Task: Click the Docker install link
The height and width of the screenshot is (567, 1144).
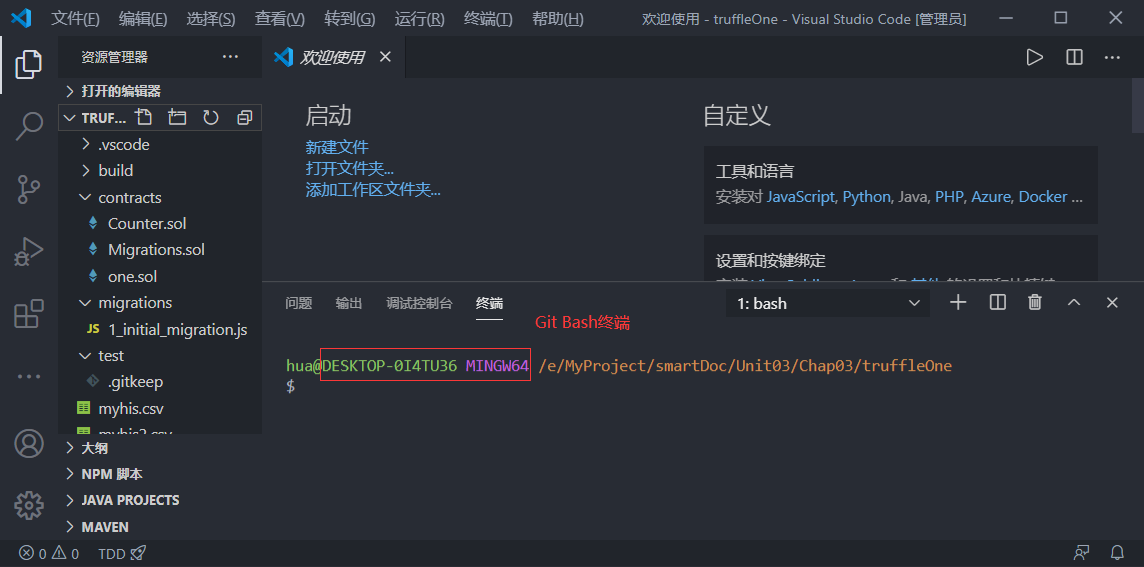Action: [x=1043, y=197]
